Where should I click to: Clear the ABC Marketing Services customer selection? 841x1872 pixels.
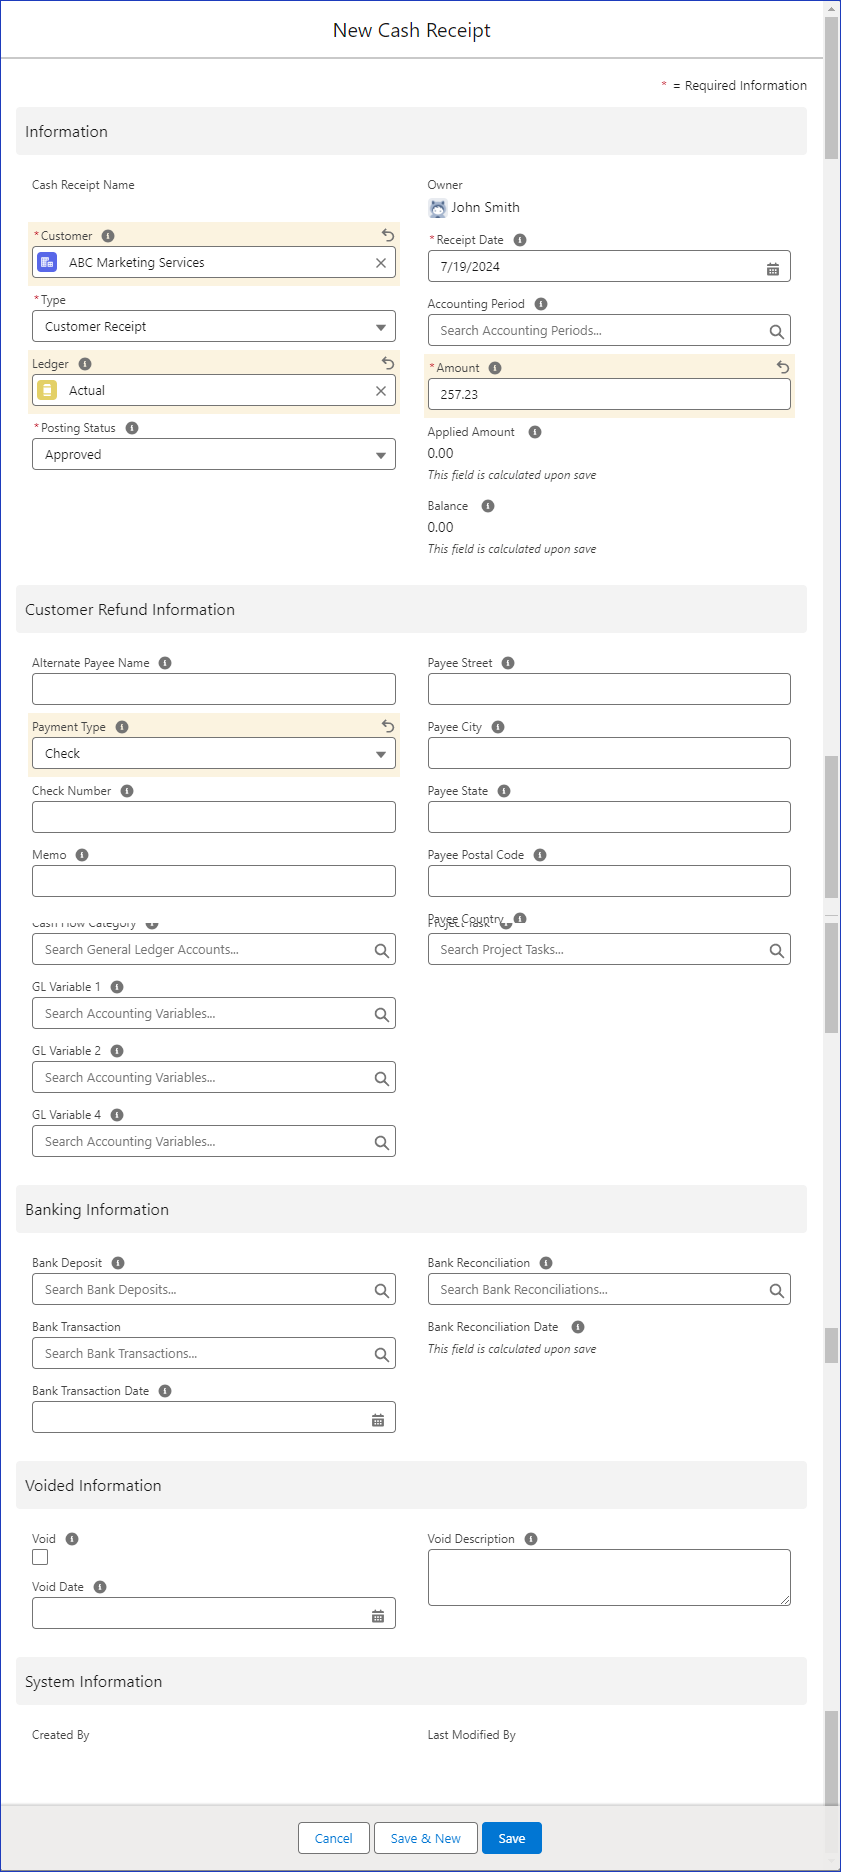coord(381,263)
